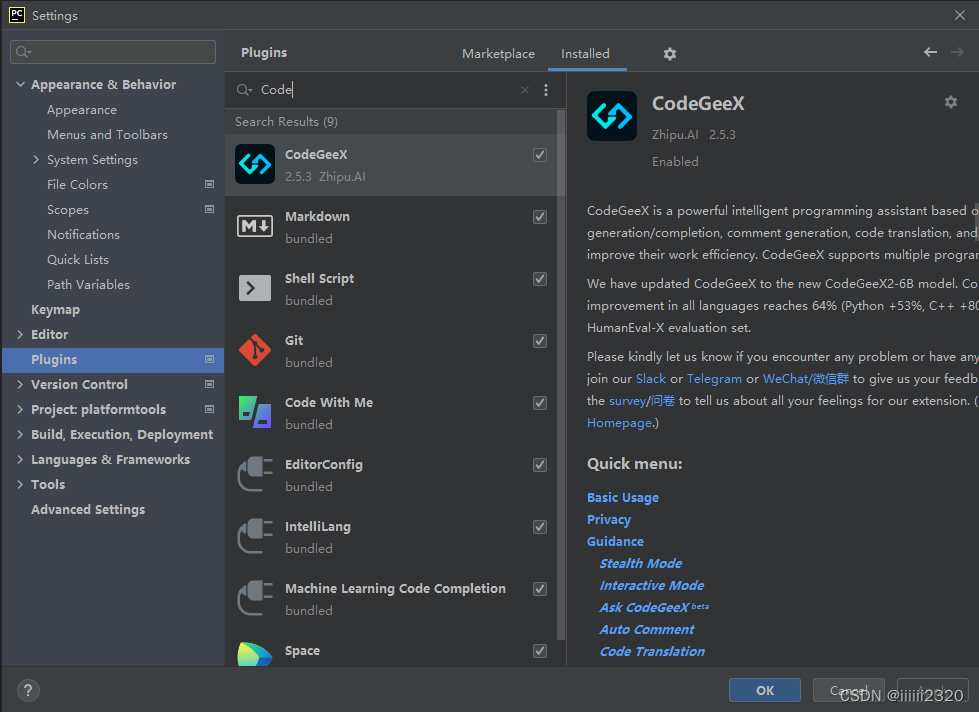
Task: Click the Space plugin icon
Action: (255, 654)
